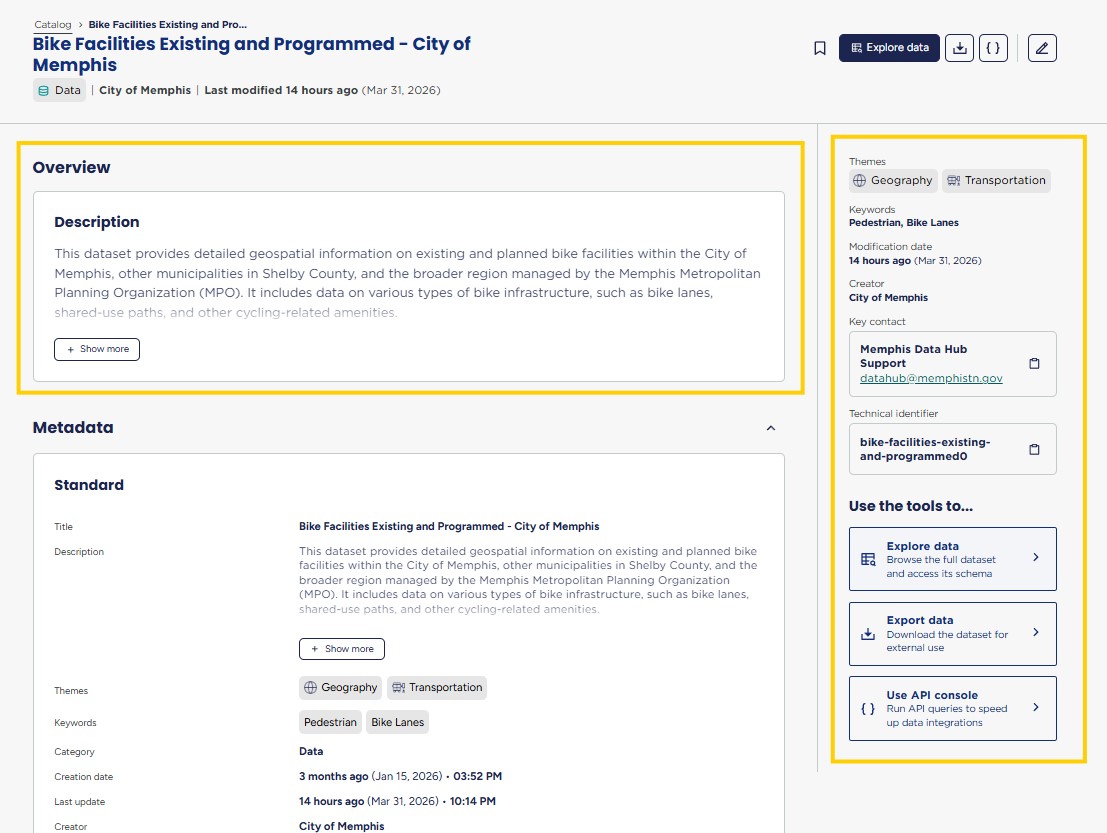Select the Transportation theme tag in sidebar
Image resolution: width=1107 pixels, height=833 pixels.
(996, 181)
